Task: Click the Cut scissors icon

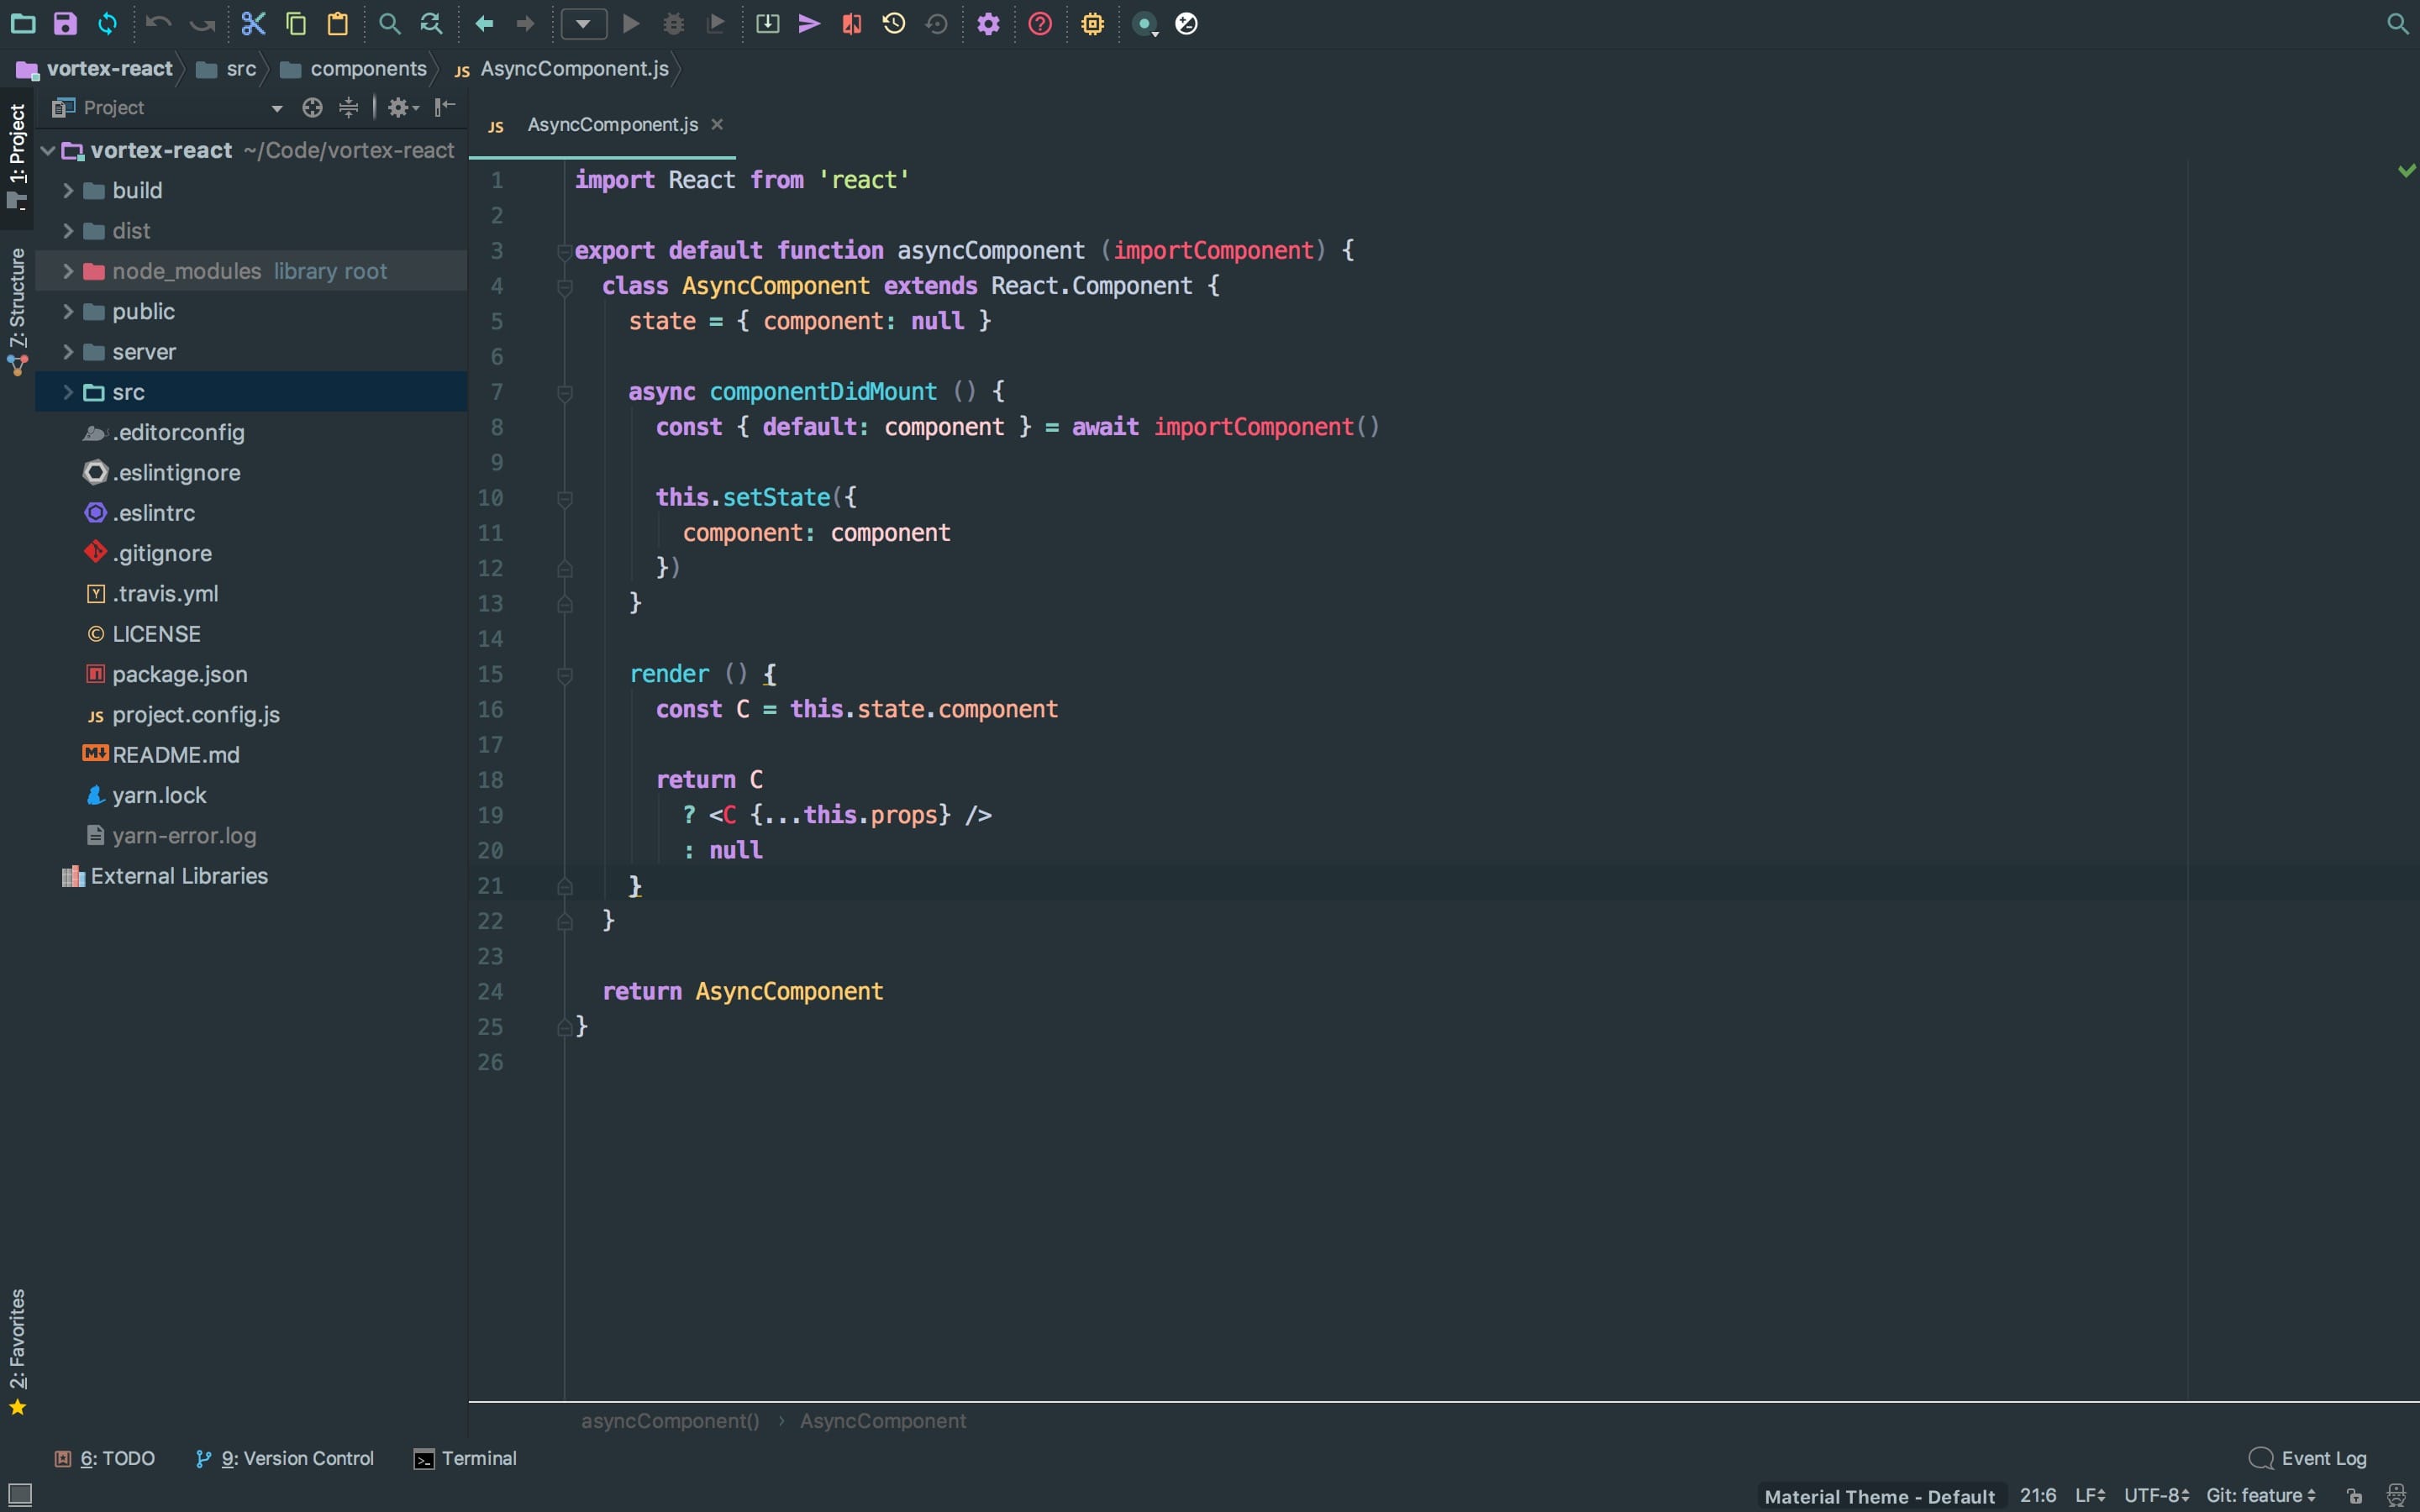Action: pyautogui.click(x=253, y=24)
